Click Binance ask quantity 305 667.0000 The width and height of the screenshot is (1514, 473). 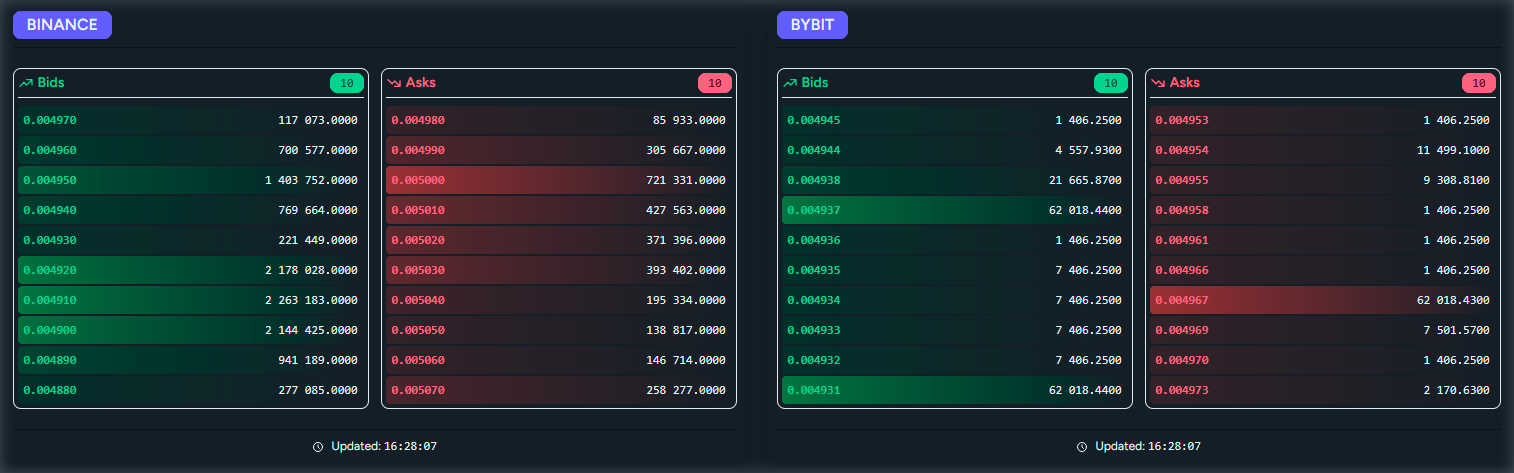[x=686, y=150]
